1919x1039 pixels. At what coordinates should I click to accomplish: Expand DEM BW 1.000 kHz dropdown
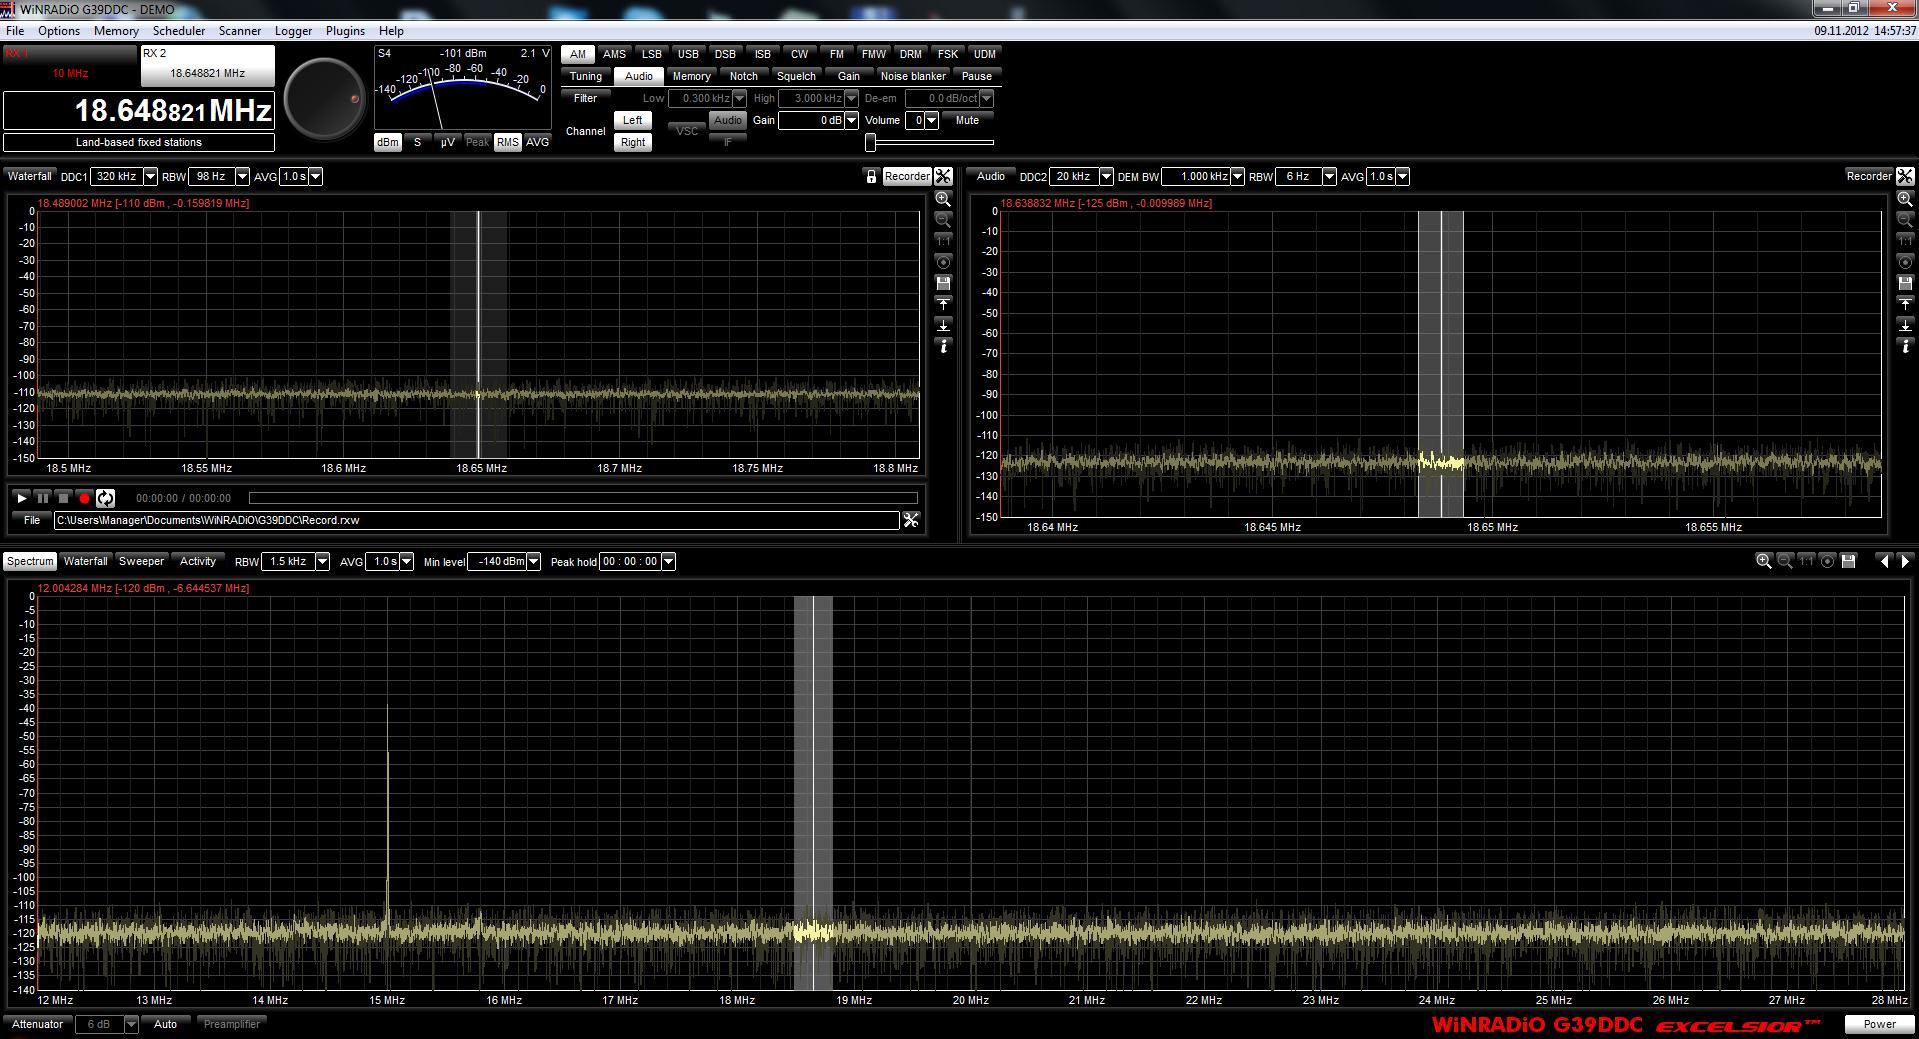pyautogui.click(x=1237, y=176)
